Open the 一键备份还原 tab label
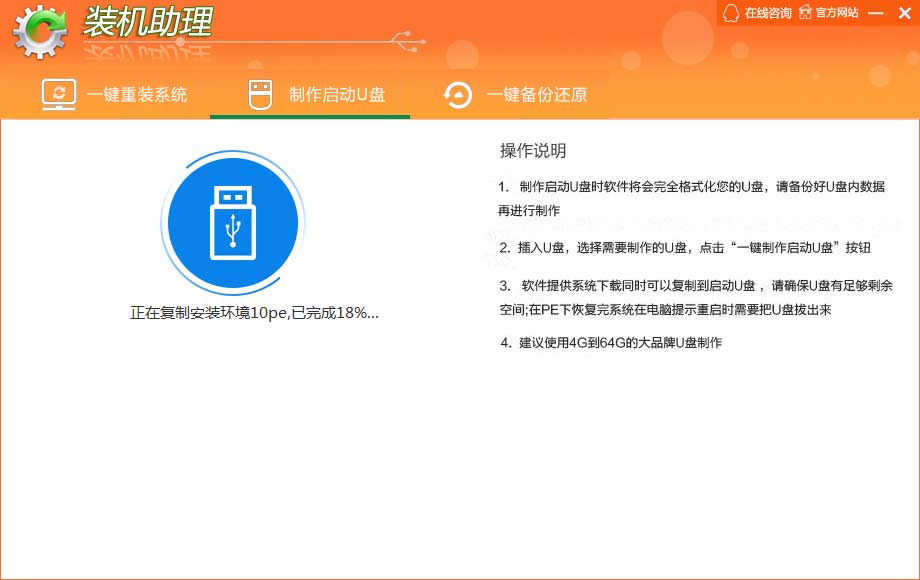Viewport: 920px width, 580px height. pyautogui.click(x=537, y=95)
